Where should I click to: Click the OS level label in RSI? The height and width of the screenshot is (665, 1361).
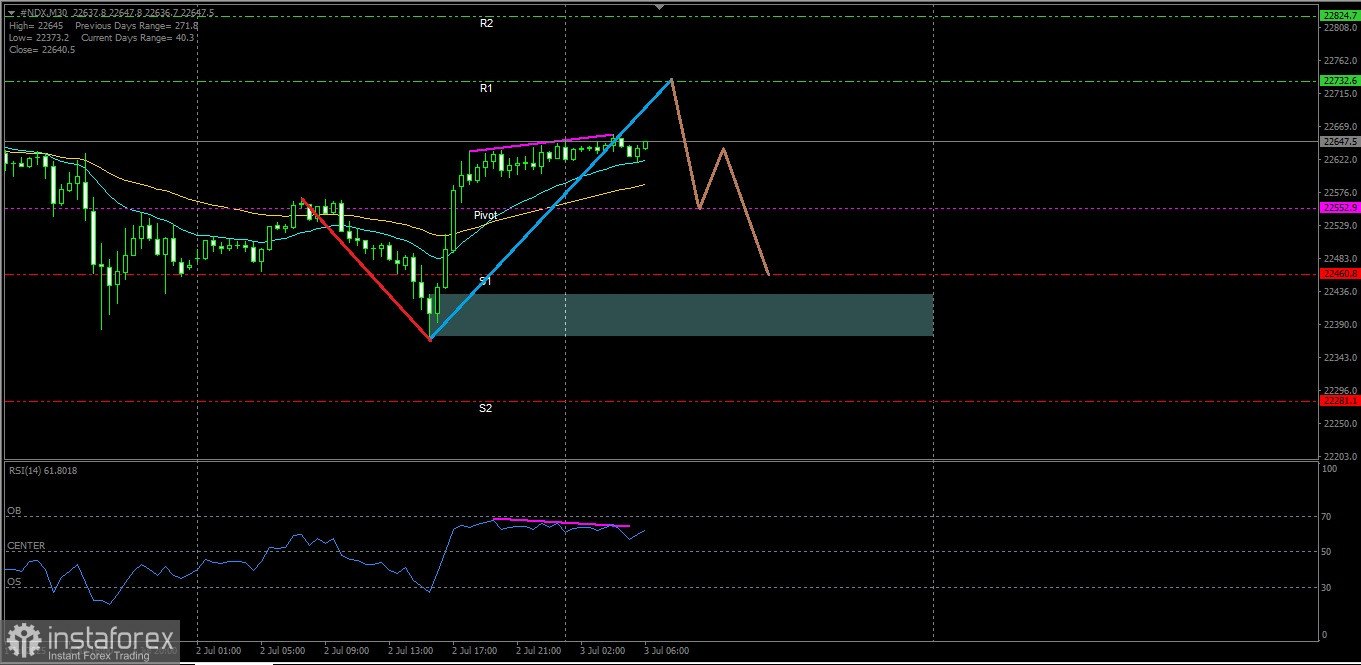pyautogui.click(x=14, y=580)
